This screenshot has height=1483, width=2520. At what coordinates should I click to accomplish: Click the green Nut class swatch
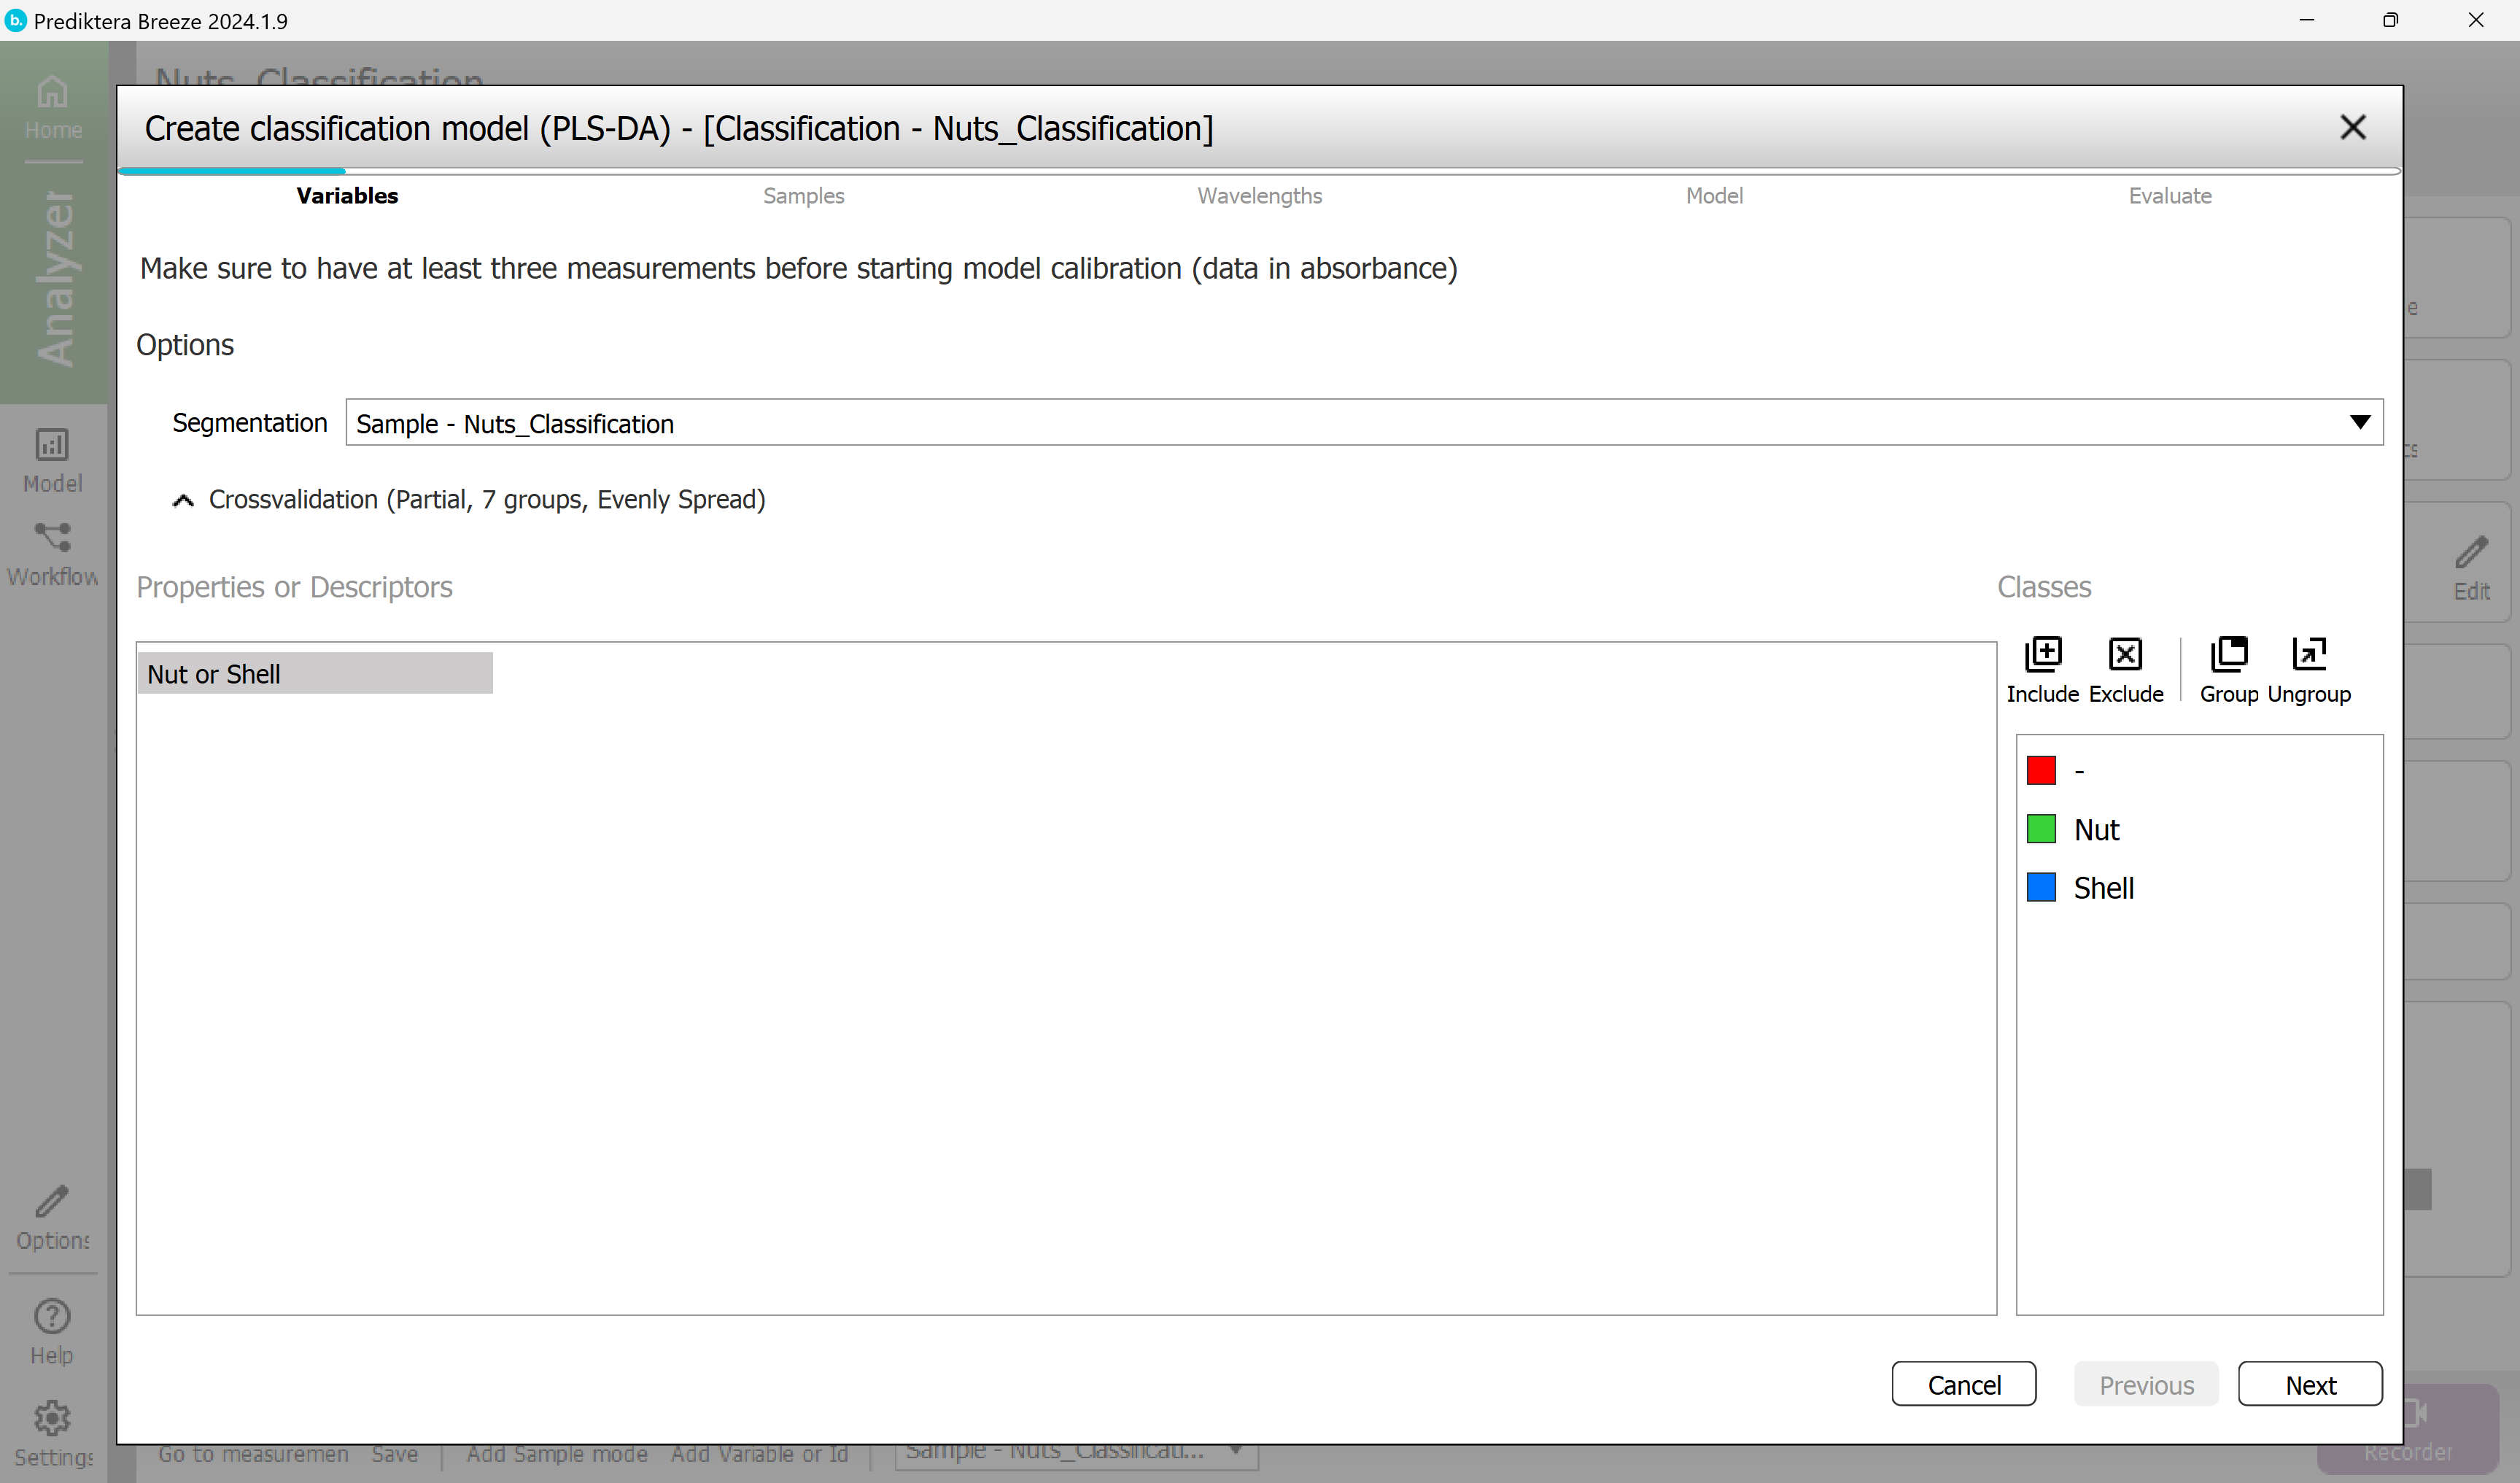point(2040,829)
